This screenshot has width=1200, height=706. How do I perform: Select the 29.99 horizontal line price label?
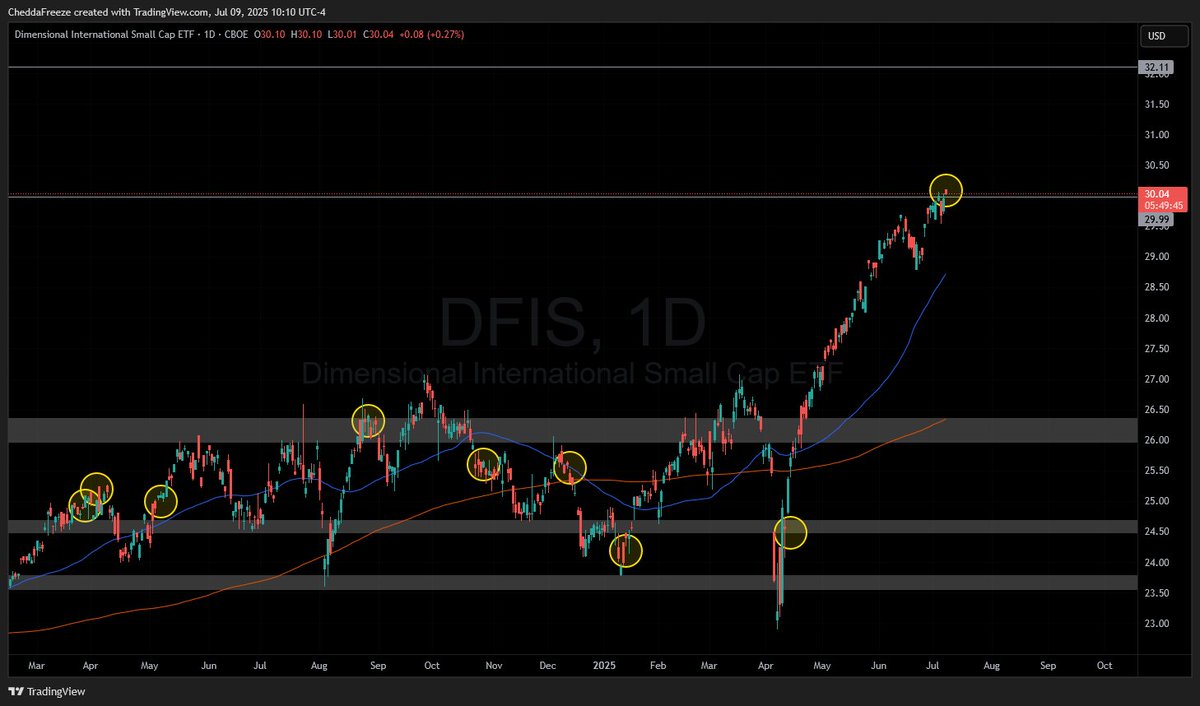[1156, 220]
